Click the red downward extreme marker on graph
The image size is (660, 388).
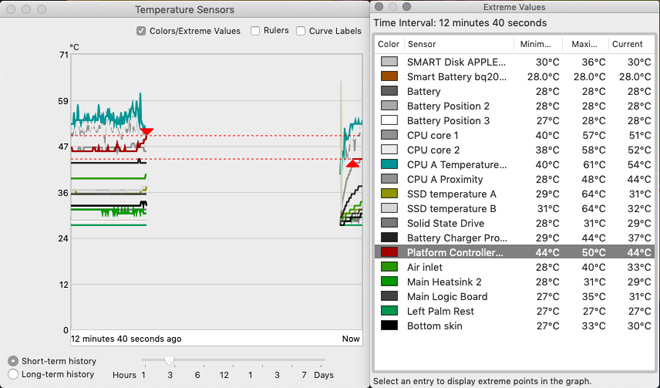(146, 132)
